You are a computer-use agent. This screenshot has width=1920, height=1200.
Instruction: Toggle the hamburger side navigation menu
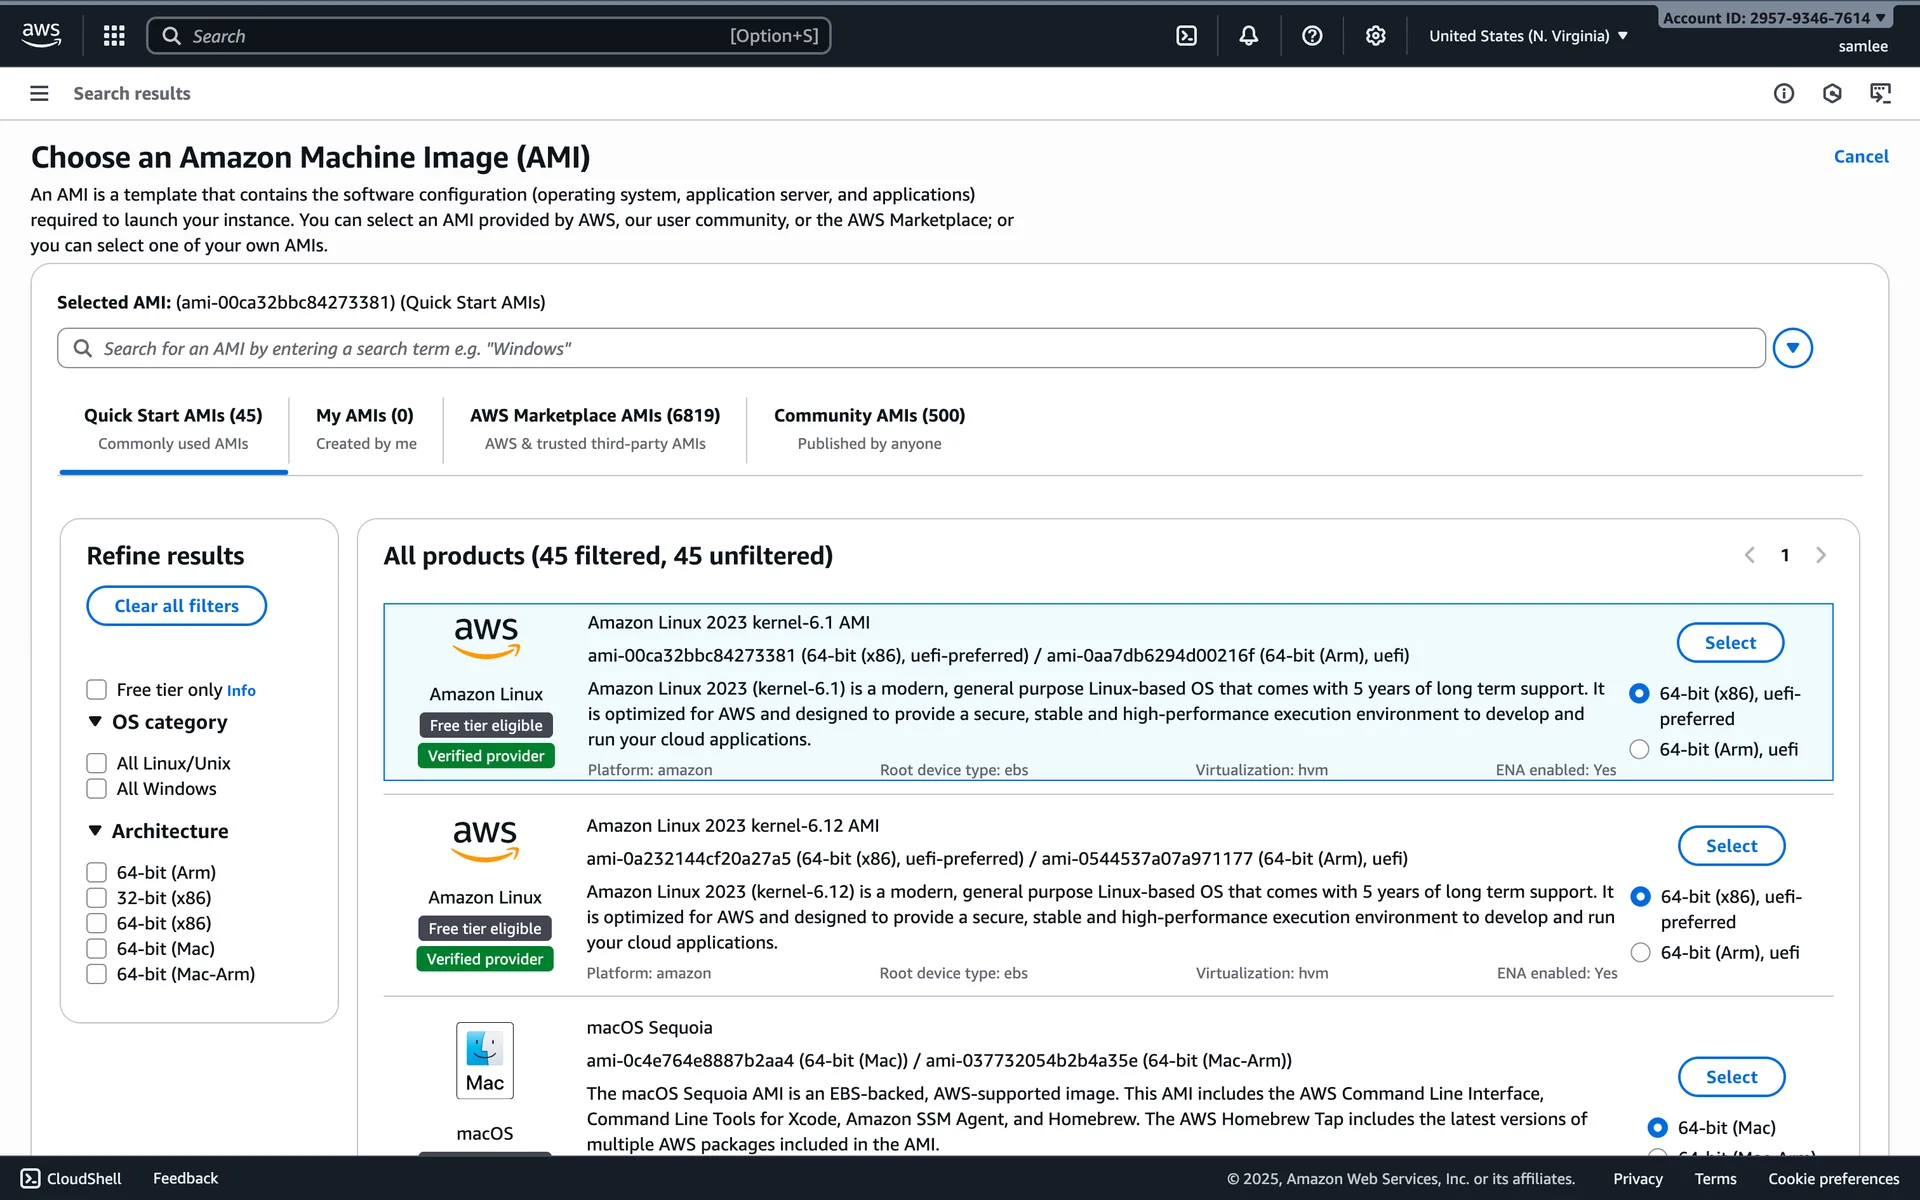(x=39, y=93)
